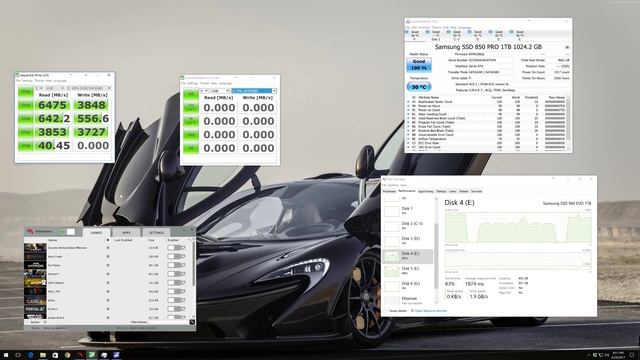Select first disk status icon in CrystalDiskInfo
640x360 pixels.
(415, 35)
